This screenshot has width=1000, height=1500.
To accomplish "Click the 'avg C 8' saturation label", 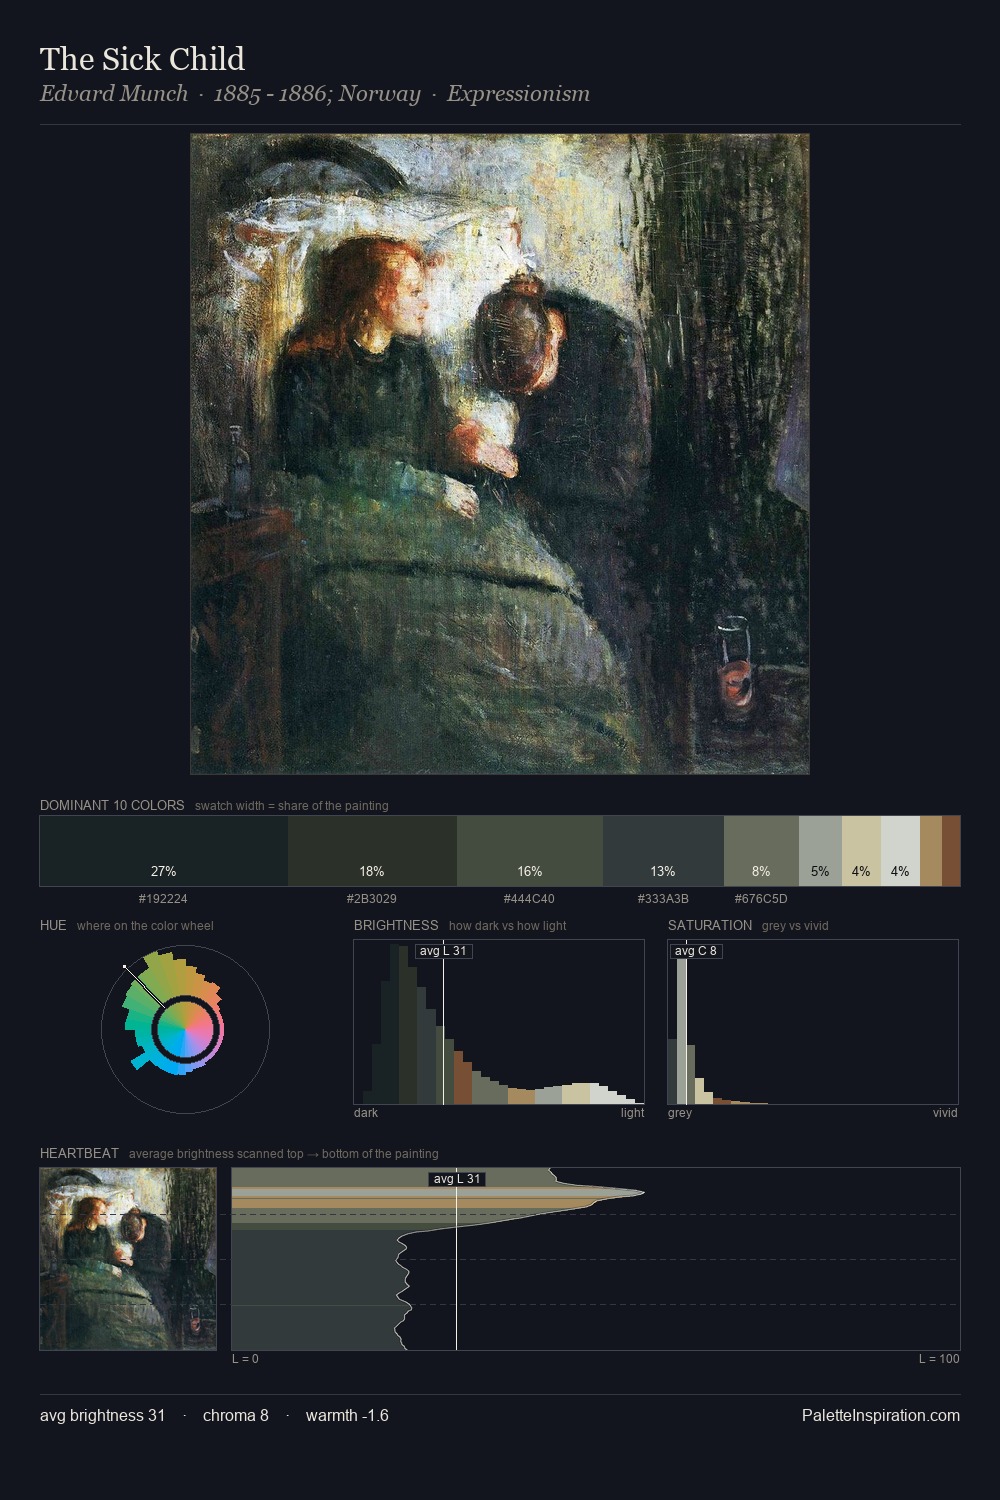I will coord(696,951).
